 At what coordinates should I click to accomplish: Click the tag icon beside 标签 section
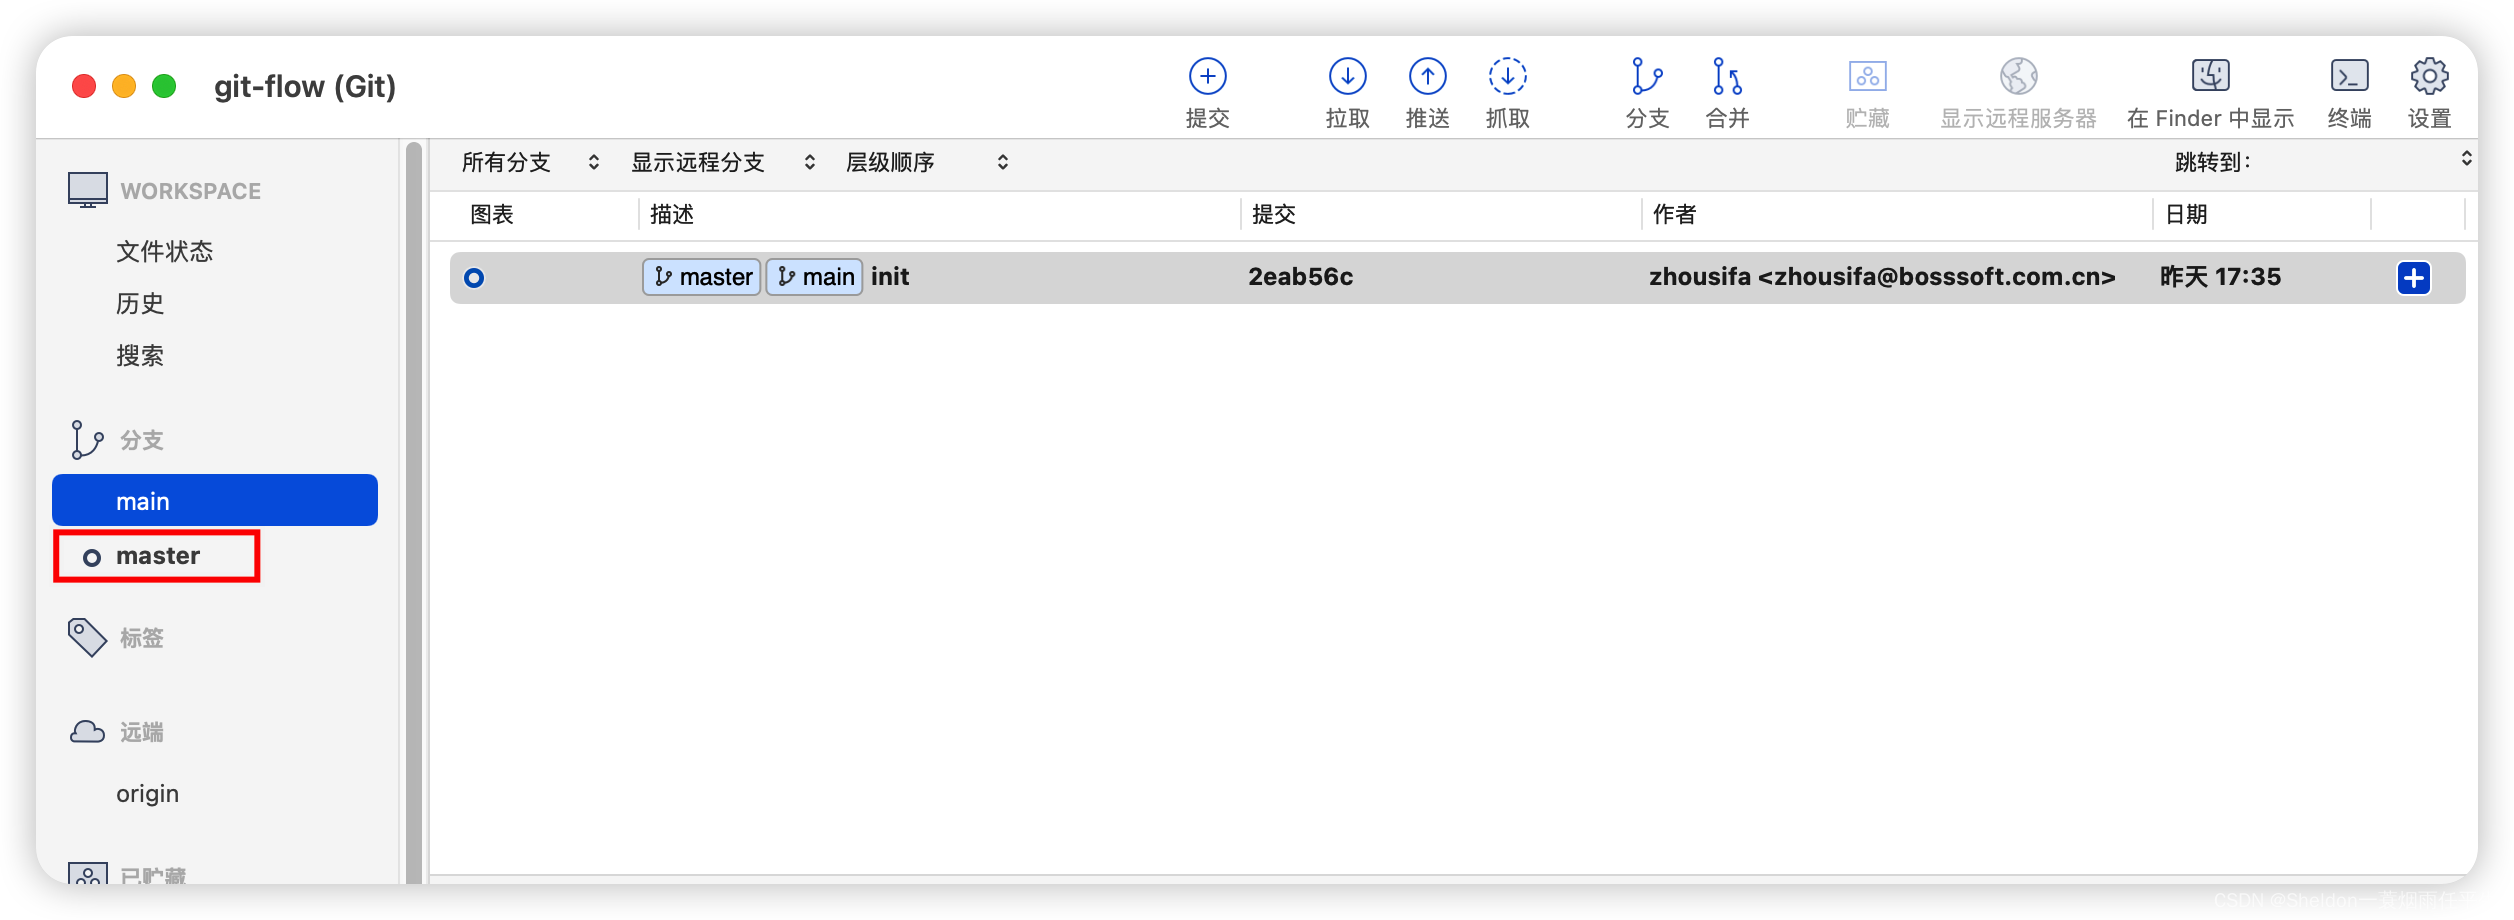87,637
